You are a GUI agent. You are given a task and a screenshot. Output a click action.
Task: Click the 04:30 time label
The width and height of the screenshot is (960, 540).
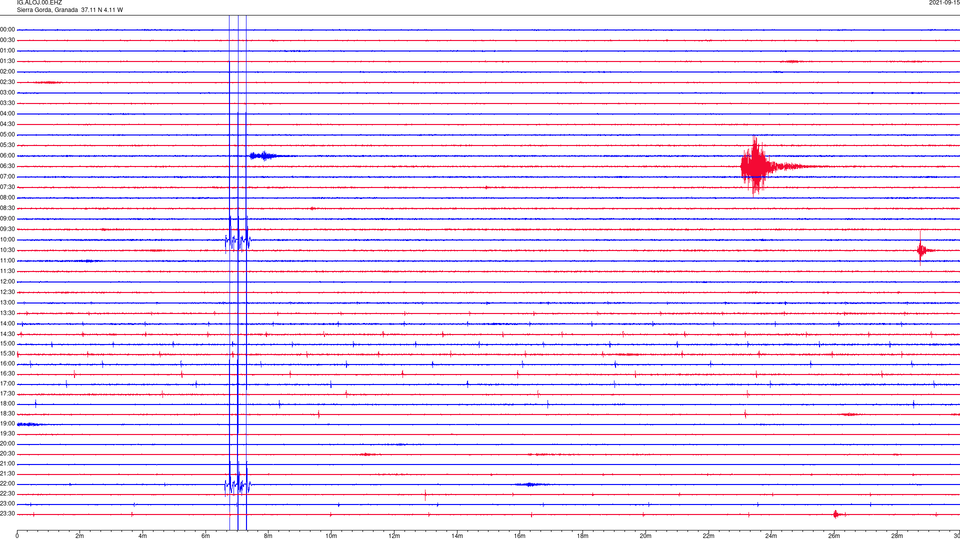pos(7,124)
